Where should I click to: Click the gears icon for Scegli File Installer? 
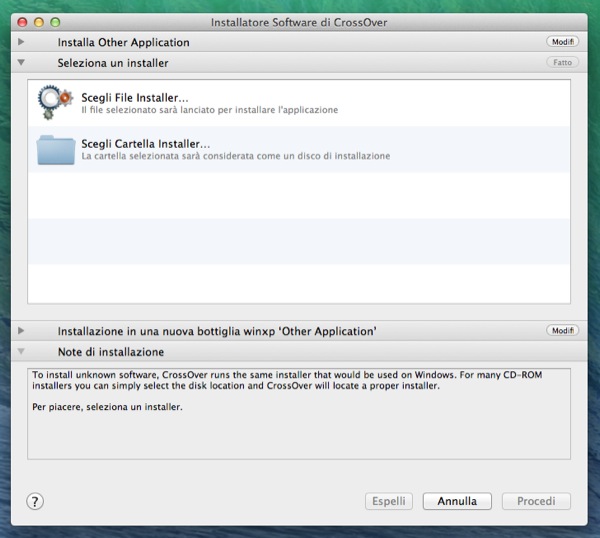point(55,102)
